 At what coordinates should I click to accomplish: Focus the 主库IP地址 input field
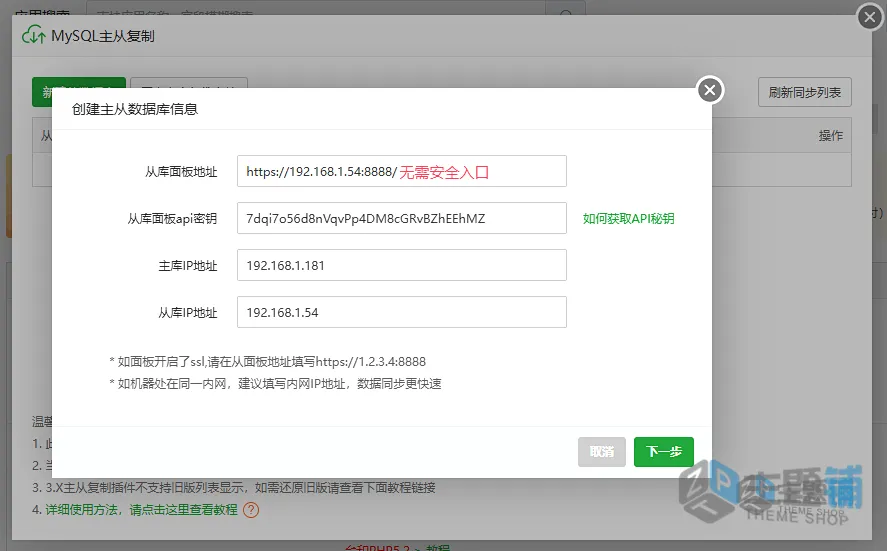[402, 265]
